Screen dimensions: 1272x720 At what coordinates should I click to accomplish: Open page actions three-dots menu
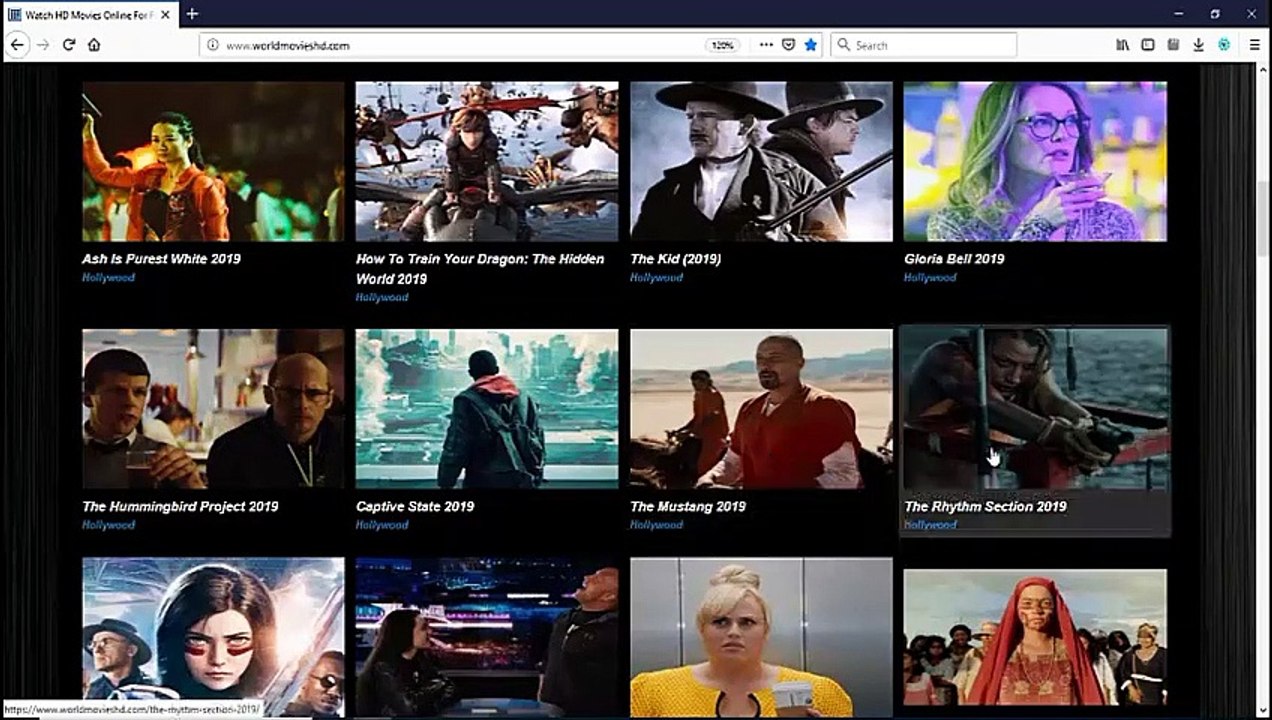(x=766, y=45)
